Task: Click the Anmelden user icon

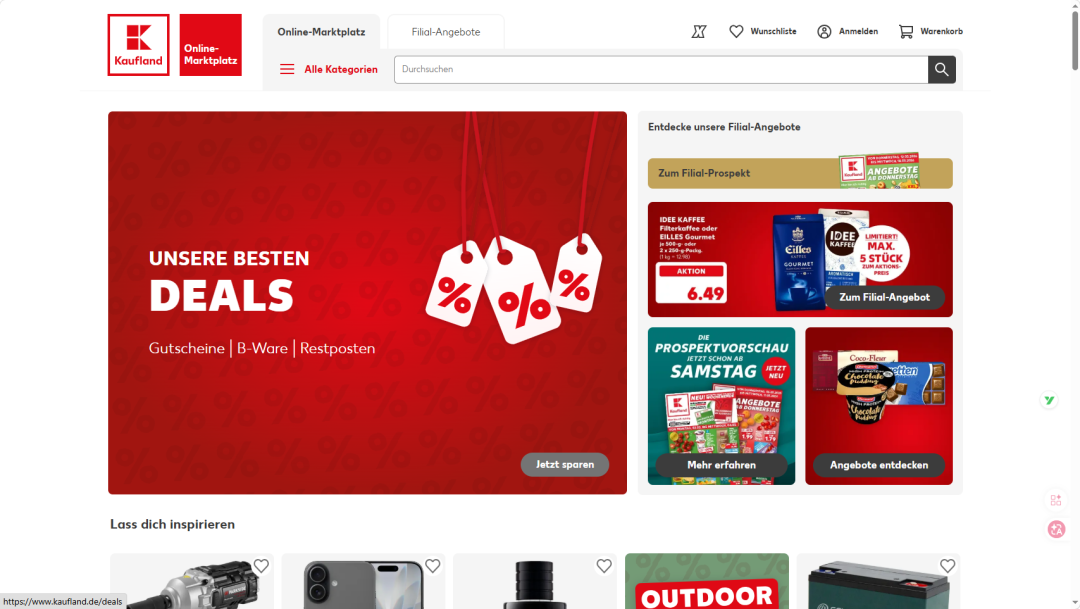Action: [824, 32]
